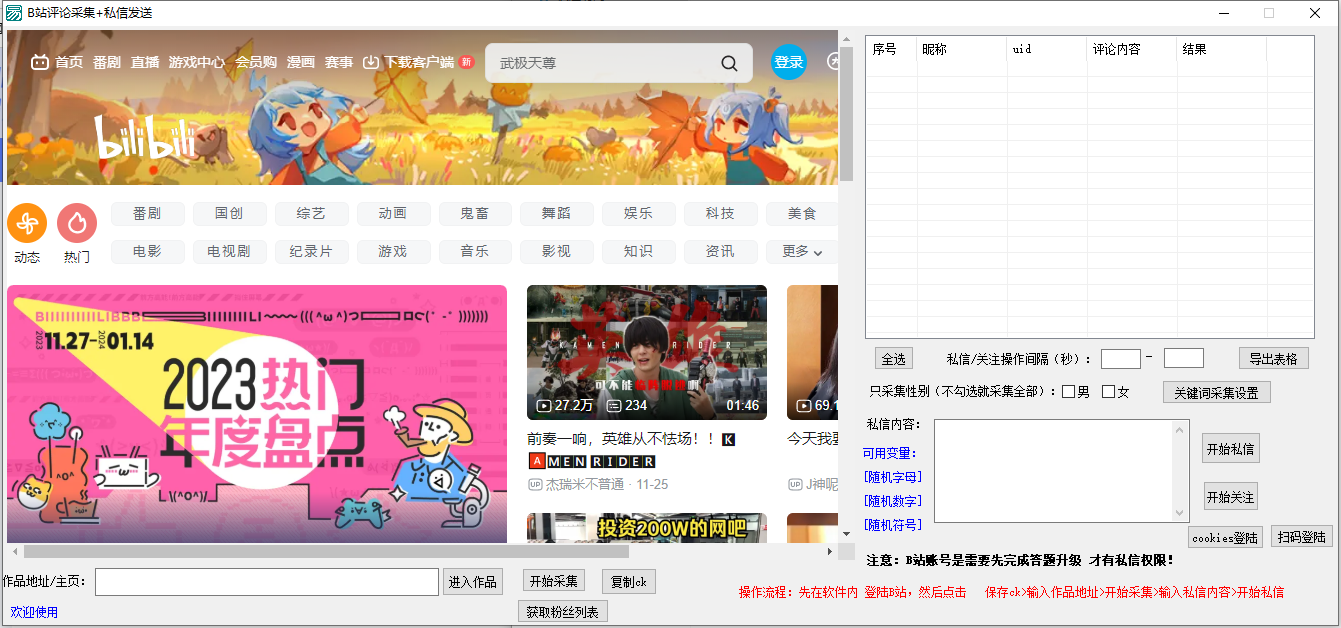
Task: Click the blue 登录 circular button
Action: (x=789, y=62)
